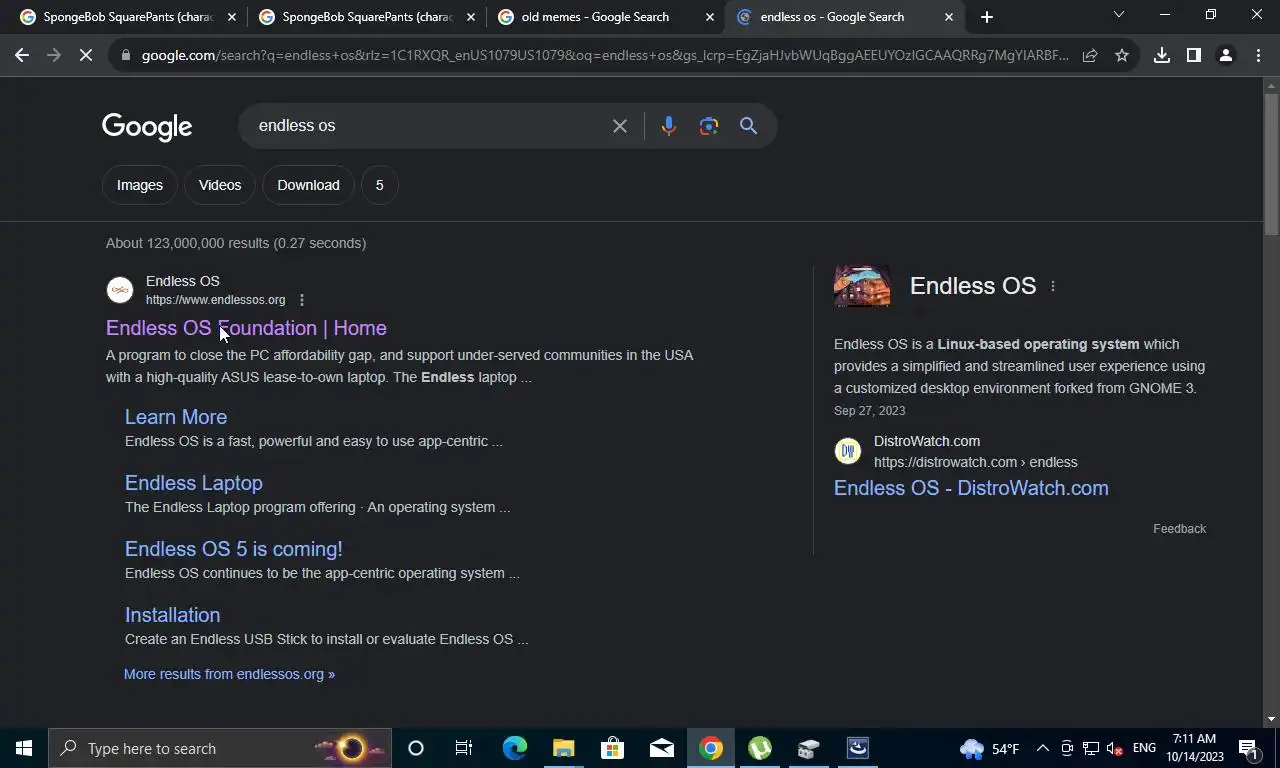Click the page vertical scrollbar thumb
This screenshot has height=768, width=1280.
(1271, 165)
